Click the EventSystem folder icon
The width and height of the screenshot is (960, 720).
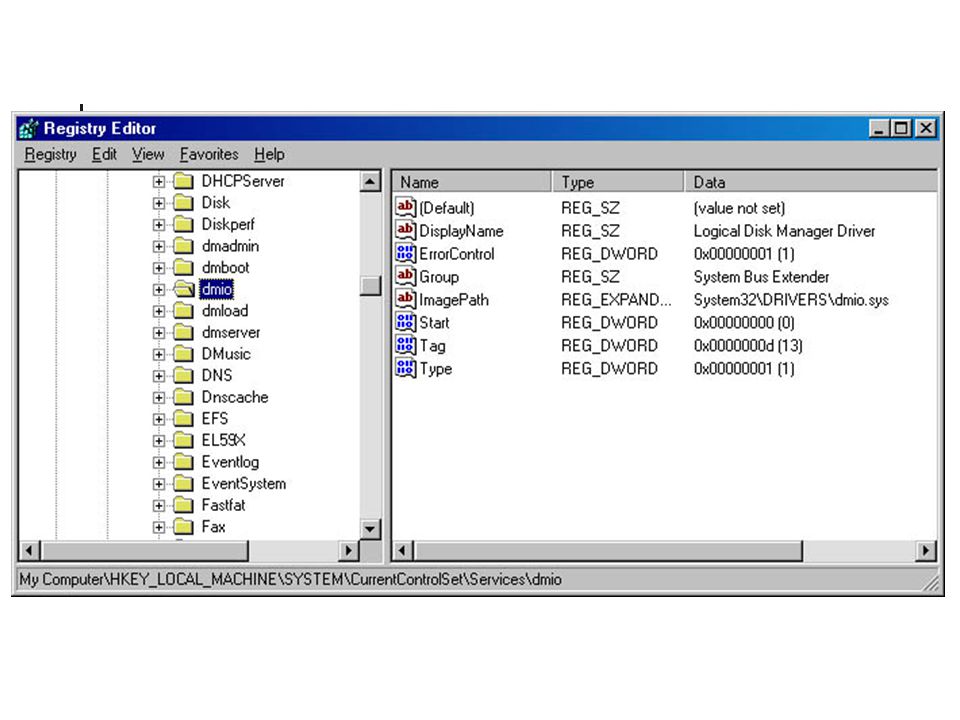pyautogui.click(x=183, y=484)
